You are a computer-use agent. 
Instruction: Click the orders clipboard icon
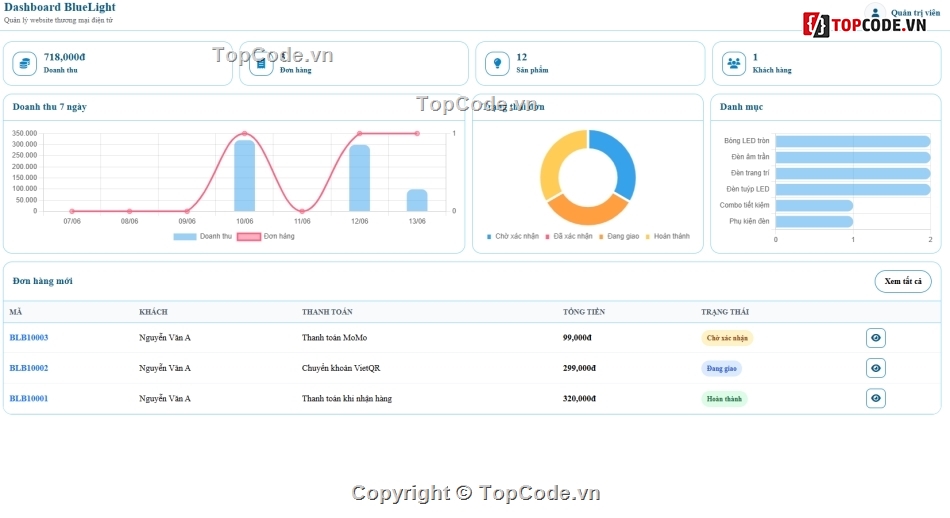tap(261, 63)
